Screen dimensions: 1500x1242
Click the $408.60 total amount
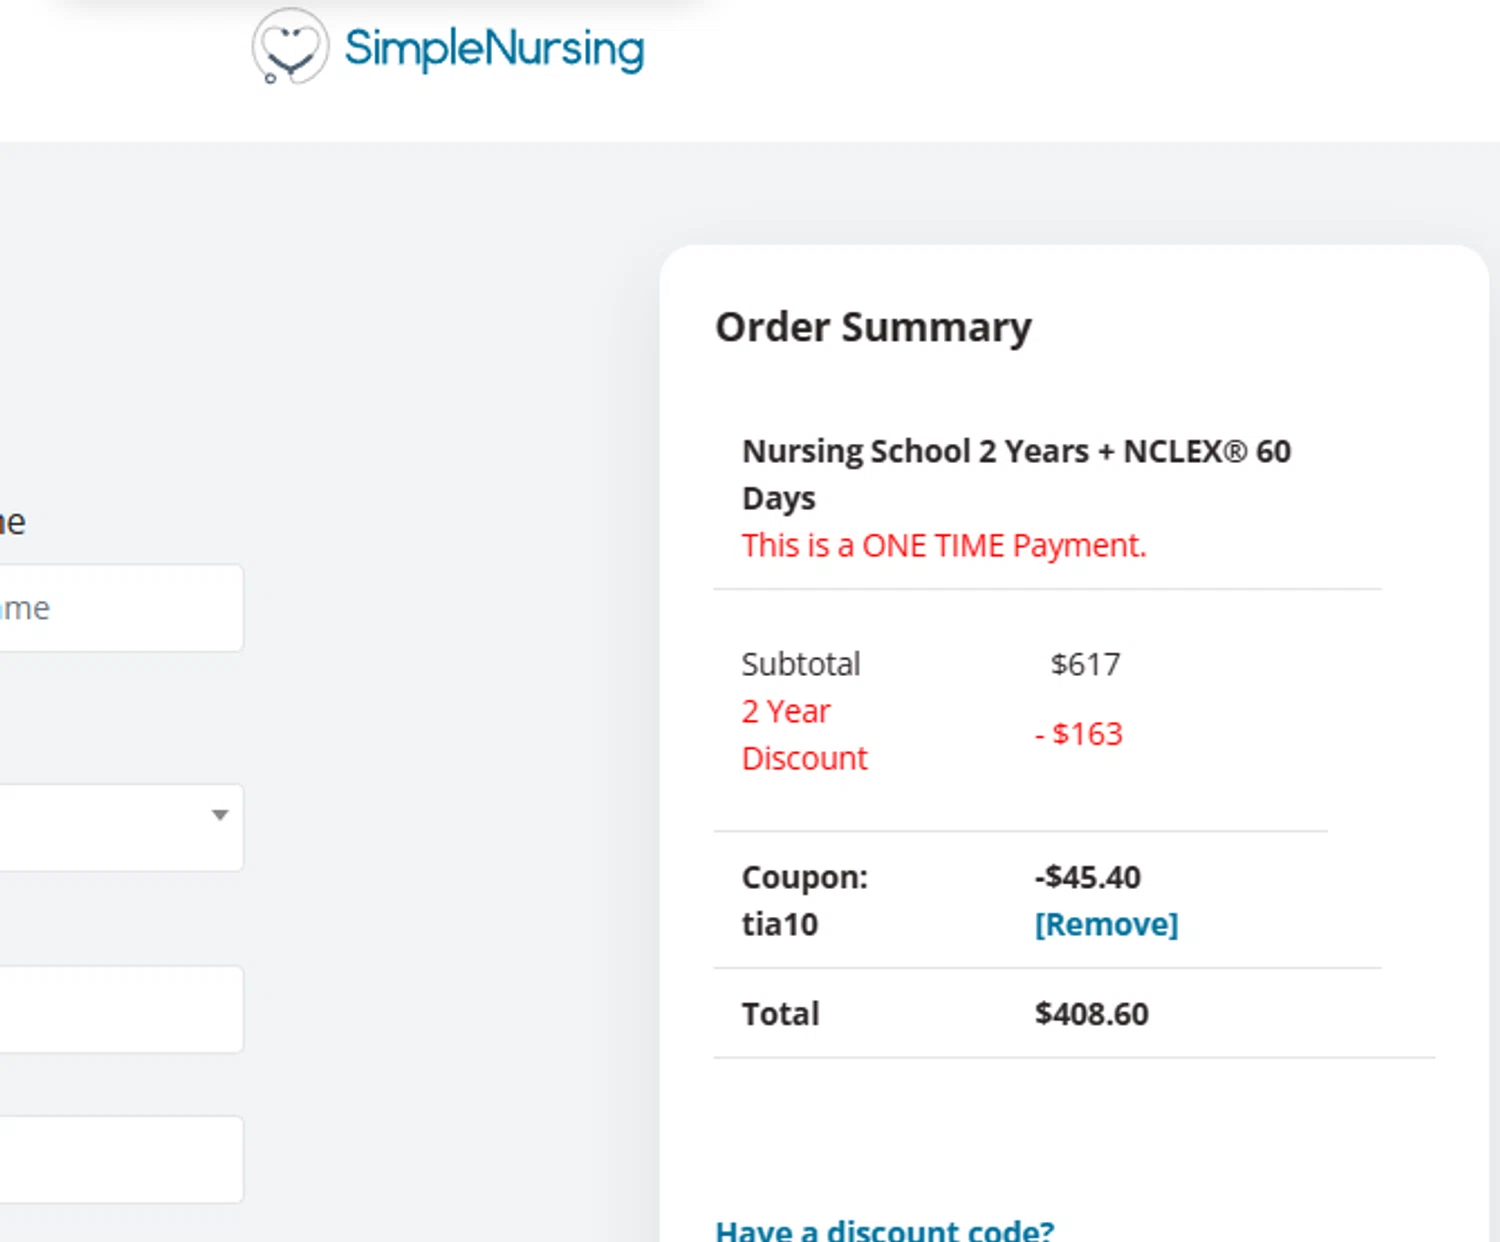tap(1092, 1014)
